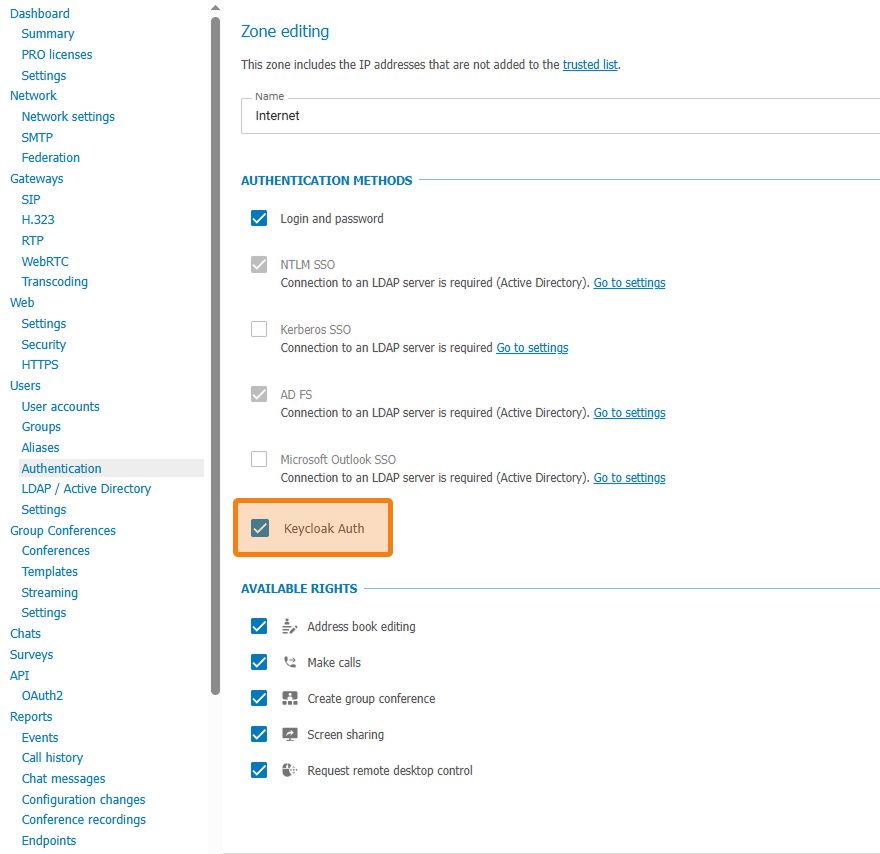Open the trusted list link
This screenshot has height=854, width=880.
click(590, 65)
